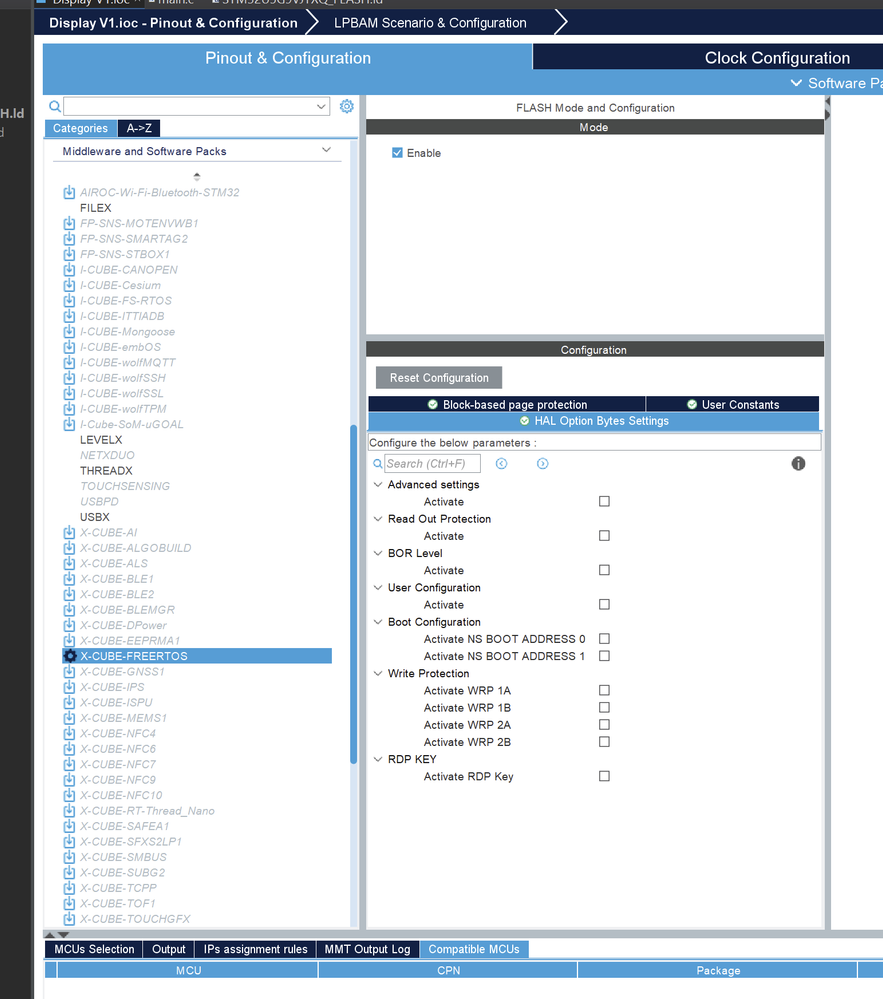
Task: Click the download icon beside X-CUBE-BLE2
Action: pyautogui.click(x=69, y=594)
